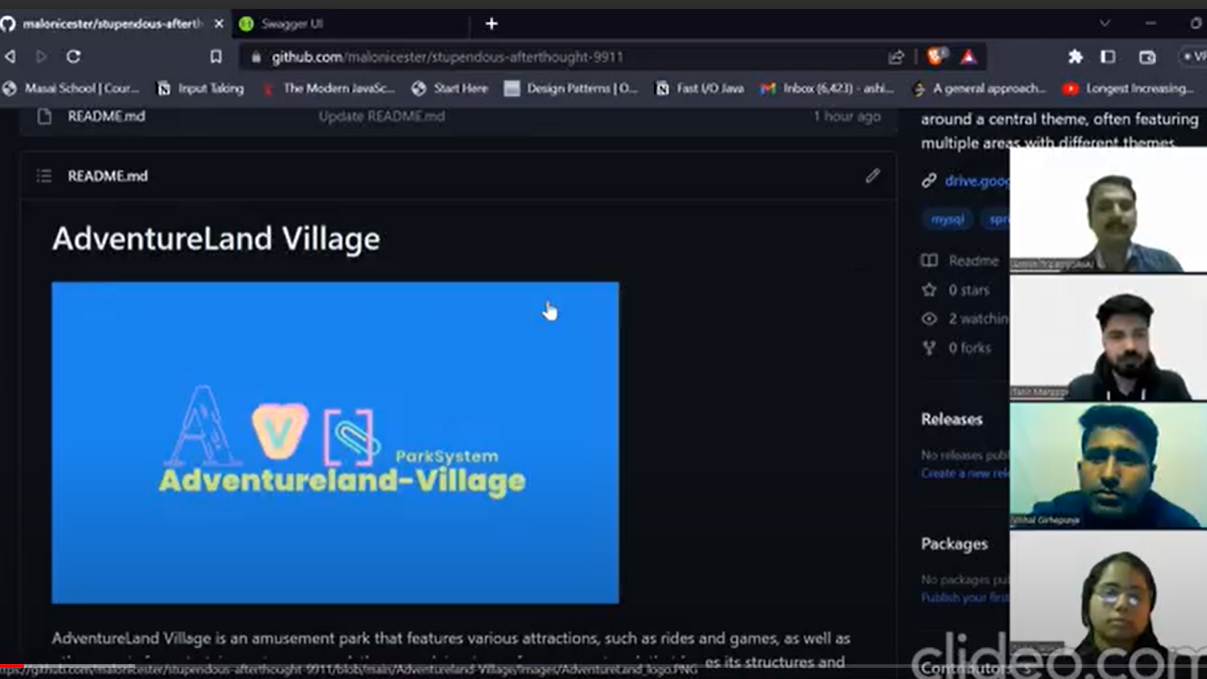Open the README outline list icon
The width and height of the screenshot is (1207, 679).
pos(44,176)
